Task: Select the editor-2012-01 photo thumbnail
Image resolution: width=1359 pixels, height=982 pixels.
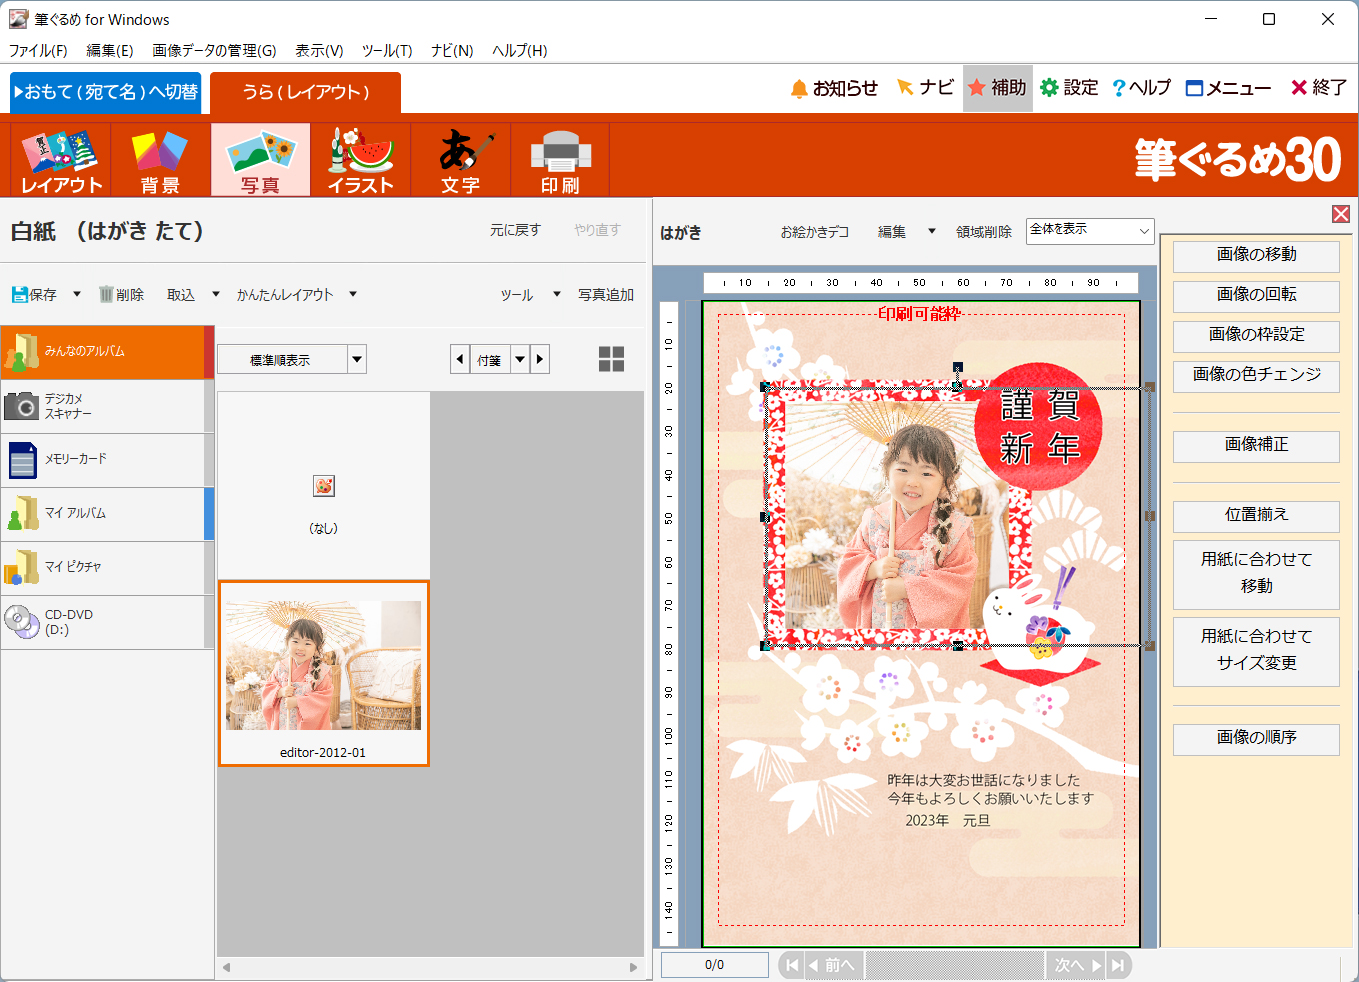Action: point(323,673)
